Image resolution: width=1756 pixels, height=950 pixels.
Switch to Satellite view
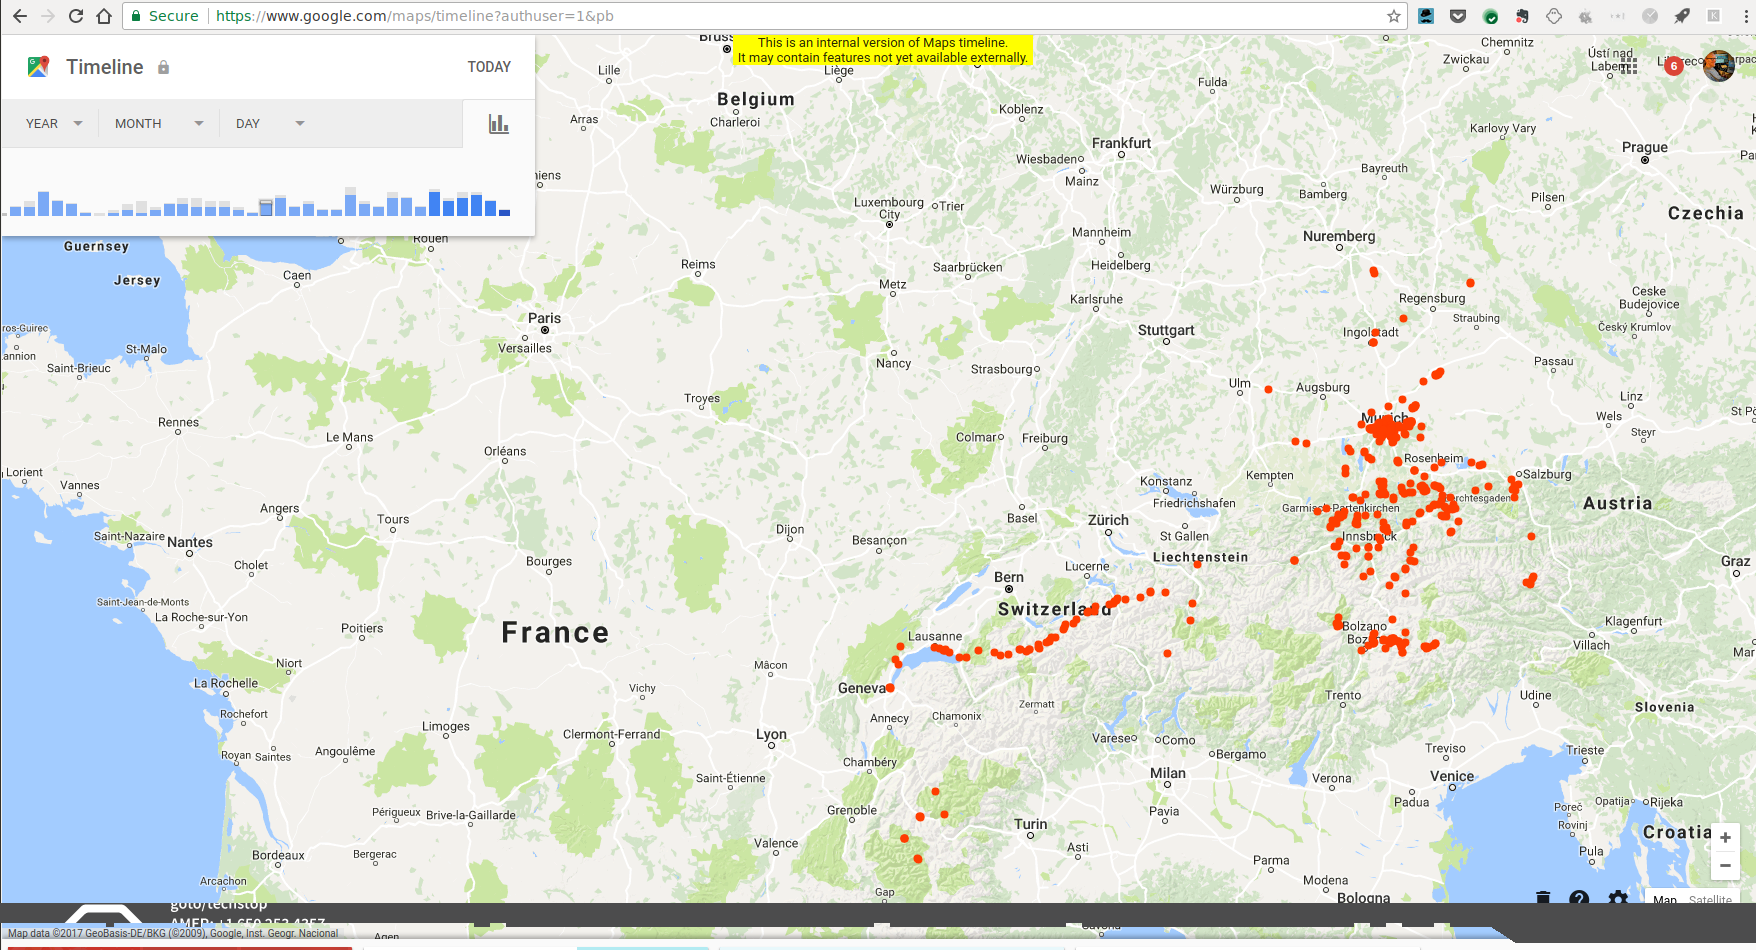pyautogui.click(x=1710, y=898)
